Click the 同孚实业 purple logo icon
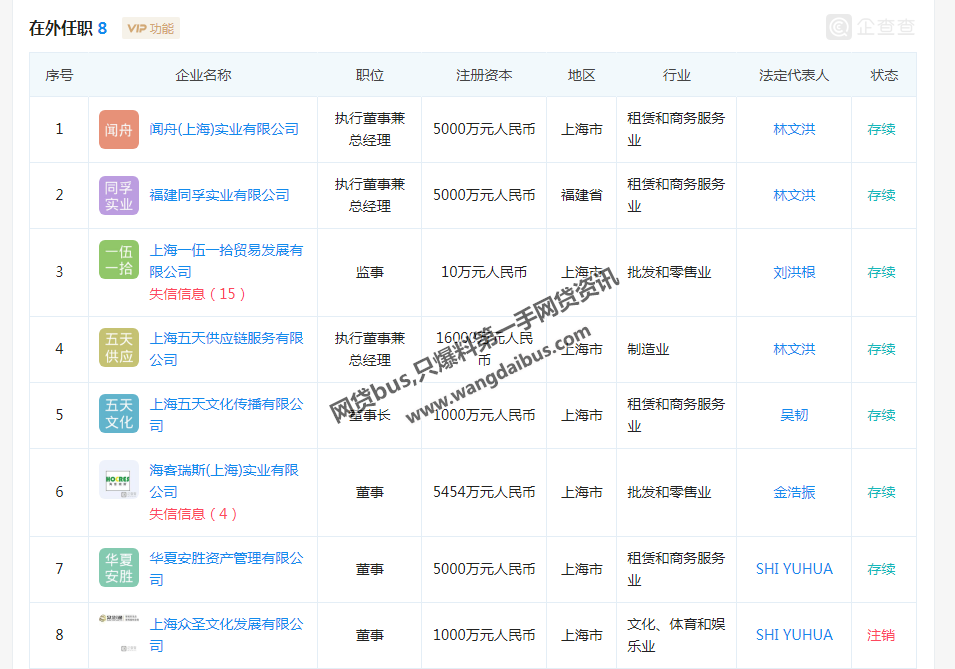Image resolution: width=955 pixels, height=669 pixels. point(119,195)
